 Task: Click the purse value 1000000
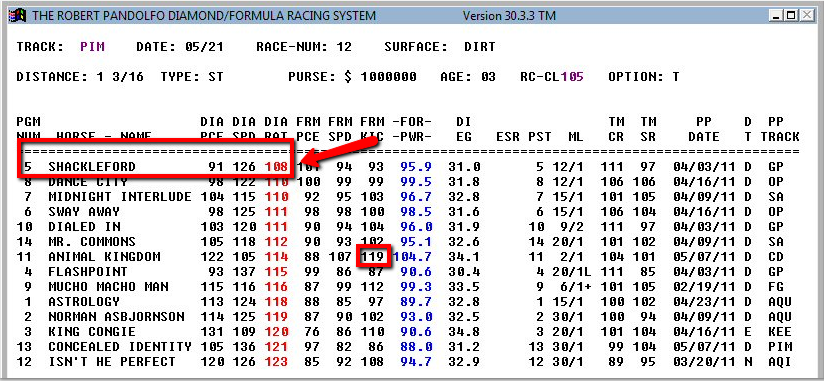click(x=388, y=77)
